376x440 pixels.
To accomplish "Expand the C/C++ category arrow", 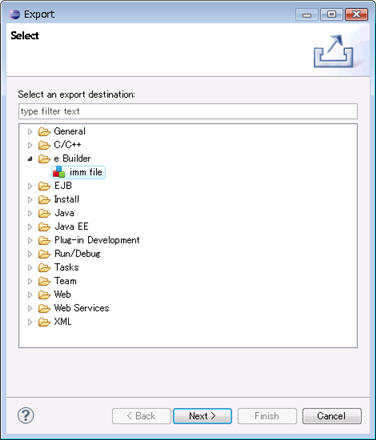I will [x=30, y=145].
